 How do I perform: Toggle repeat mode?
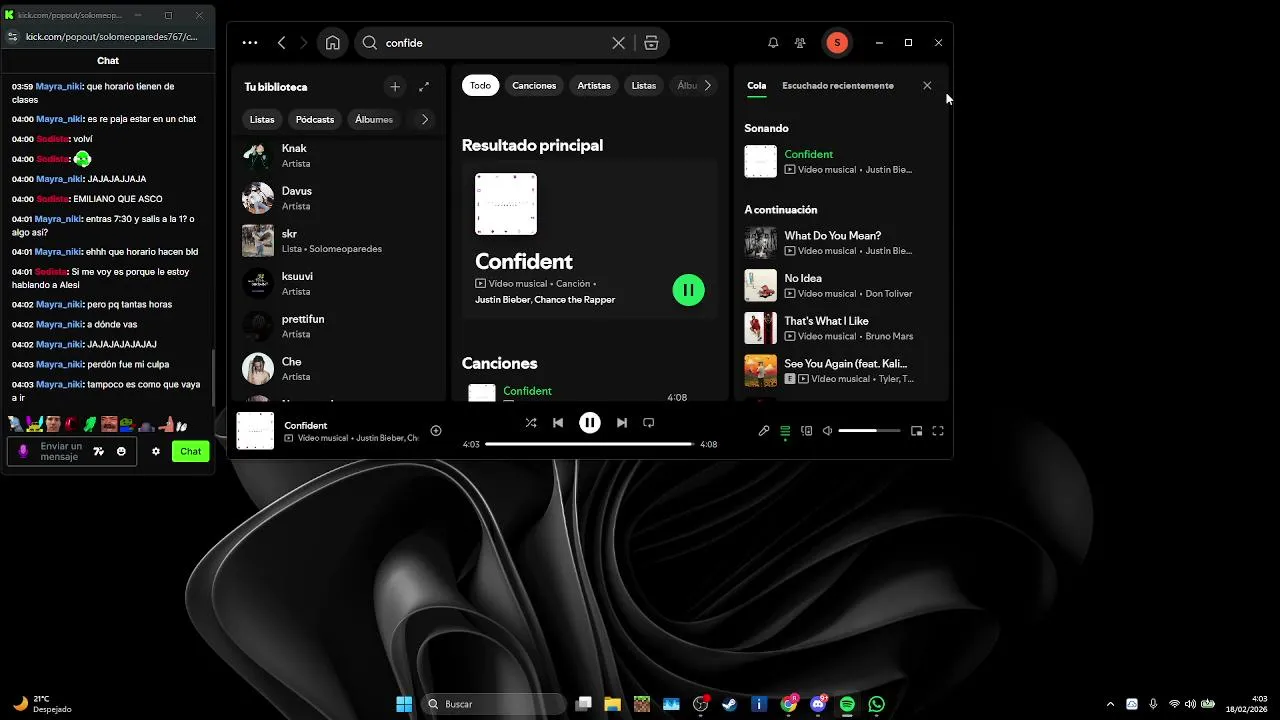(x=649, y=423)
